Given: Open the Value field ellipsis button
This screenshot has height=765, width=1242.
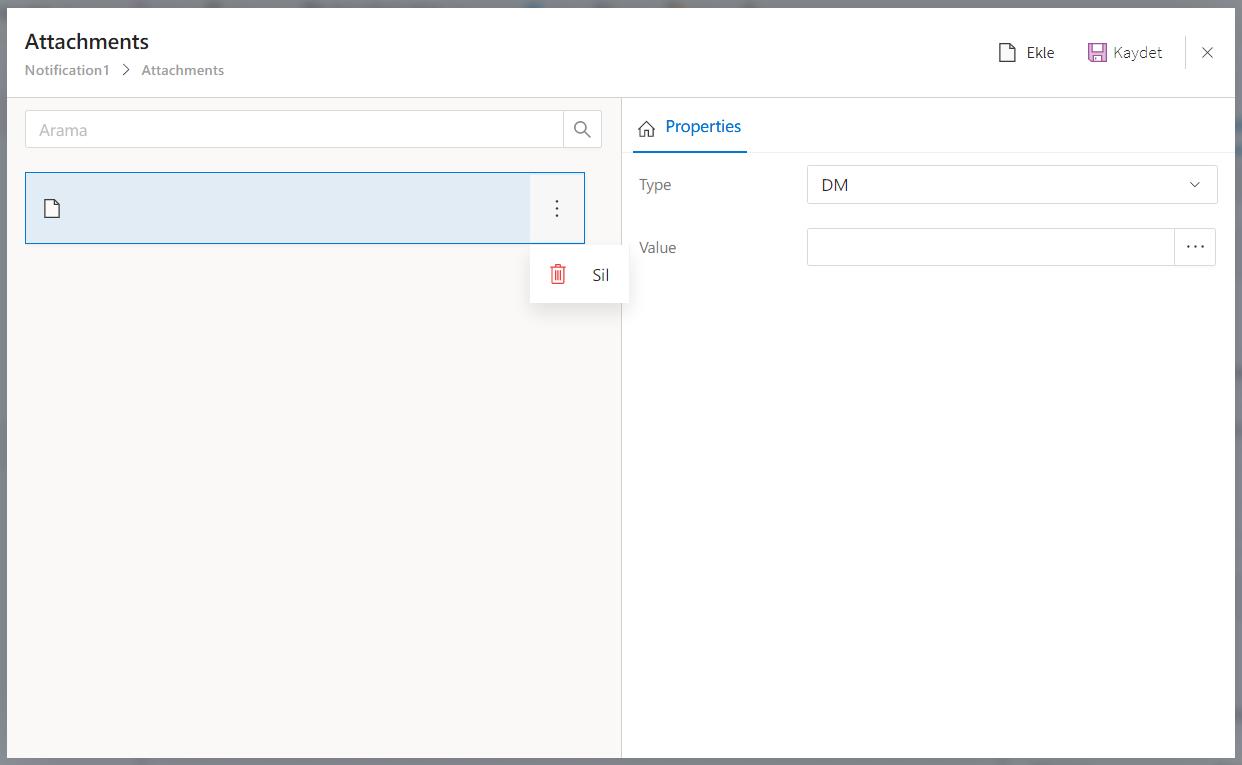Looking at the screenshot, I should tap(1195, 247).
